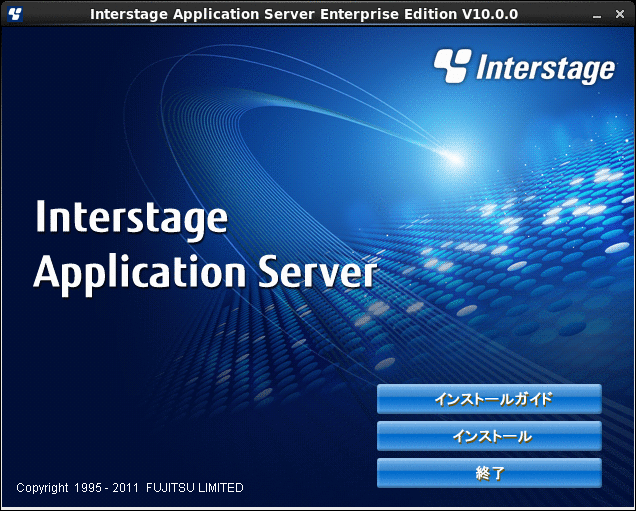This screenshot has width=636, height=511.
Task: Click the Interstage logo at top right
Action: click(524, 67)
